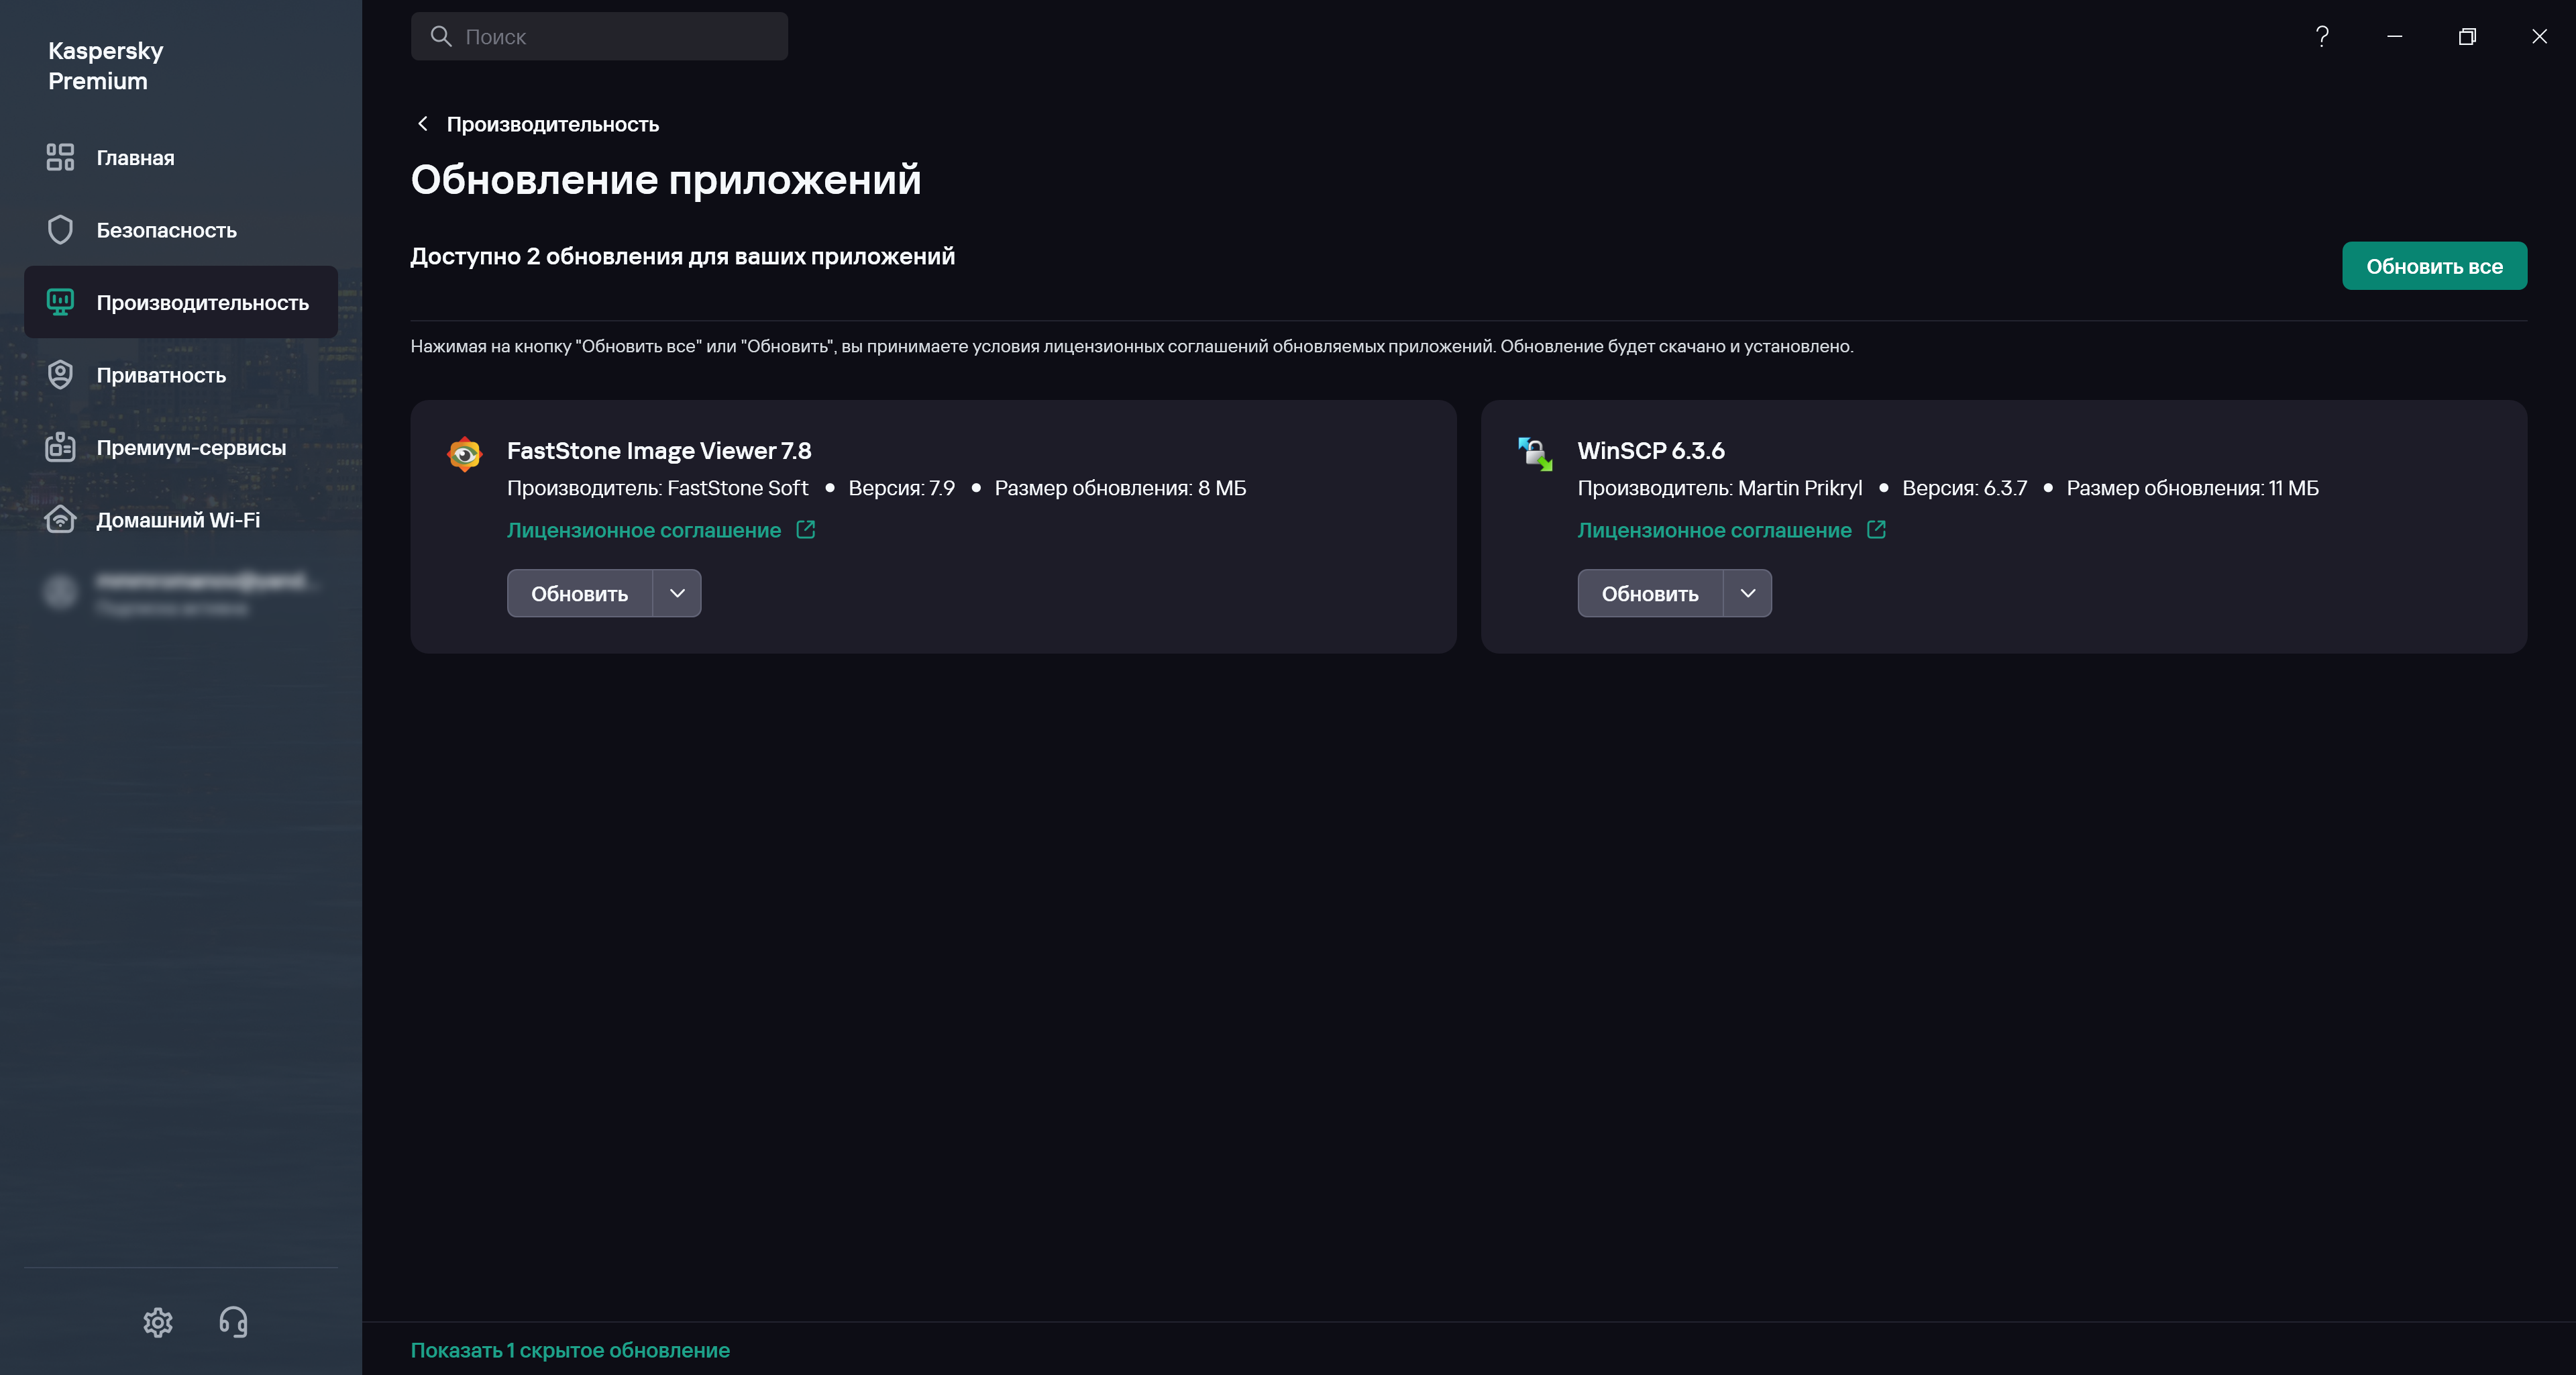Click the FastStone Image Viewer app icon
This screenshot has height=1375, width=2576.
click(x=464, y=454)
